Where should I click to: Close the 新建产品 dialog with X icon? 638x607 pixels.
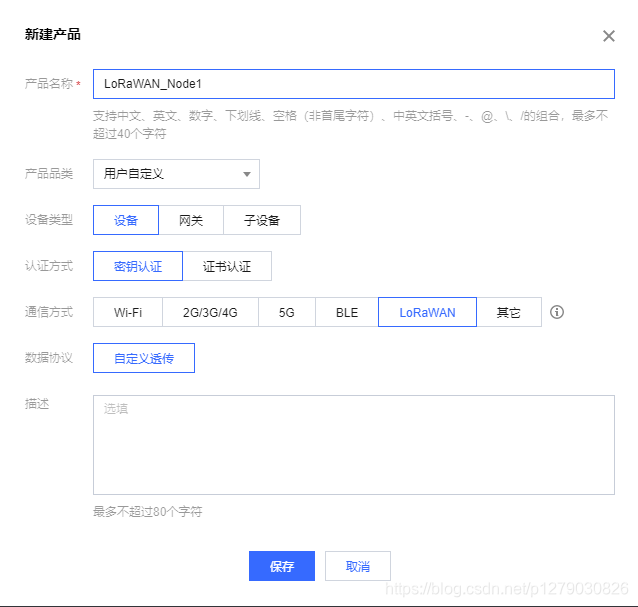click(x=609, y=36)
